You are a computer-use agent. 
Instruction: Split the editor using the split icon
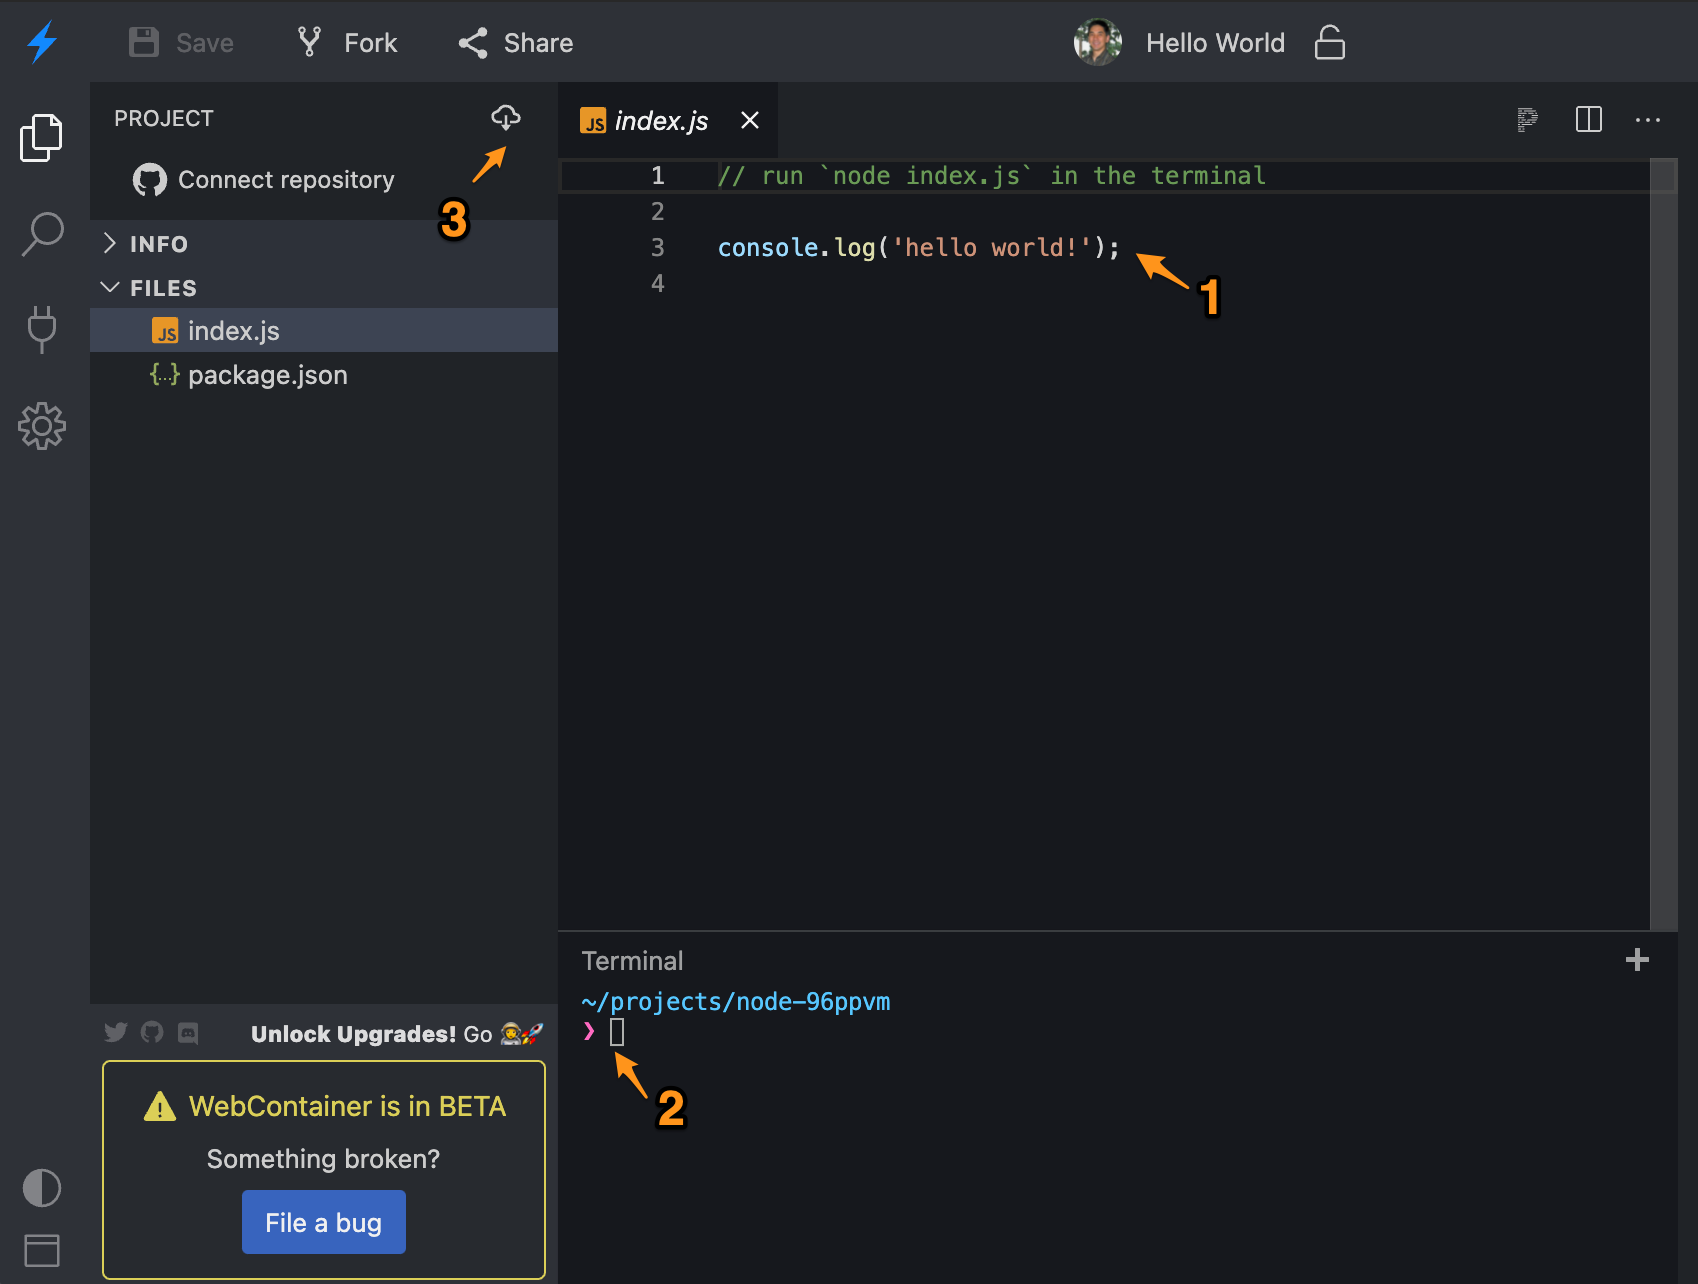click(x=1589, y=120)
